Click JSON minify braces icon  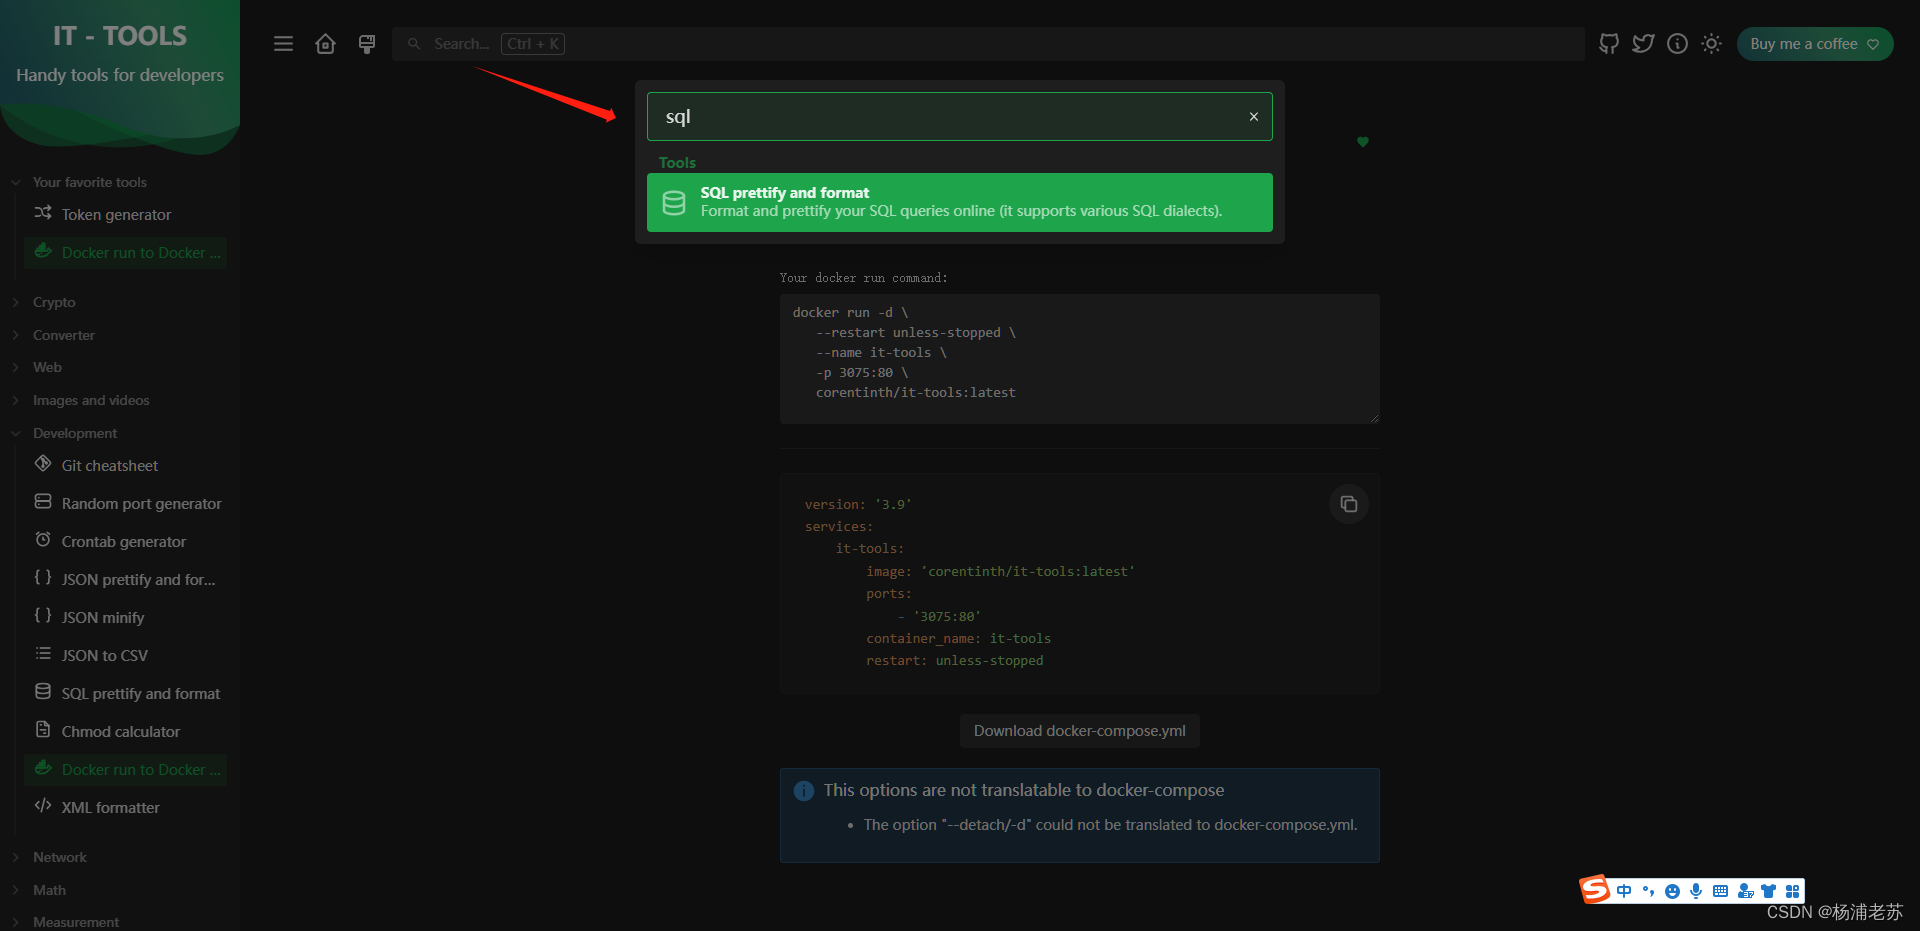tap(43, 616)
